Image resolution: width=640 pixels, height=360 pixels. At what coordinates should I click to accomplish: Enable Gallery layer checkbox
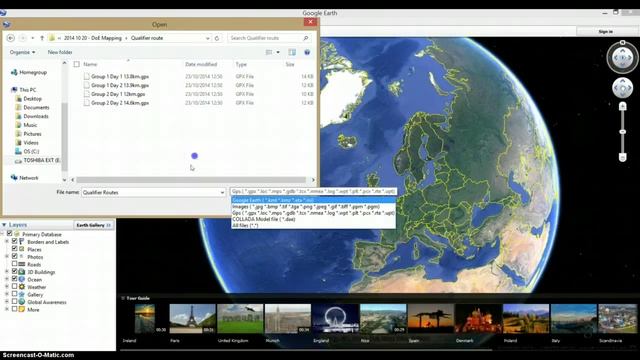(14, 294)
